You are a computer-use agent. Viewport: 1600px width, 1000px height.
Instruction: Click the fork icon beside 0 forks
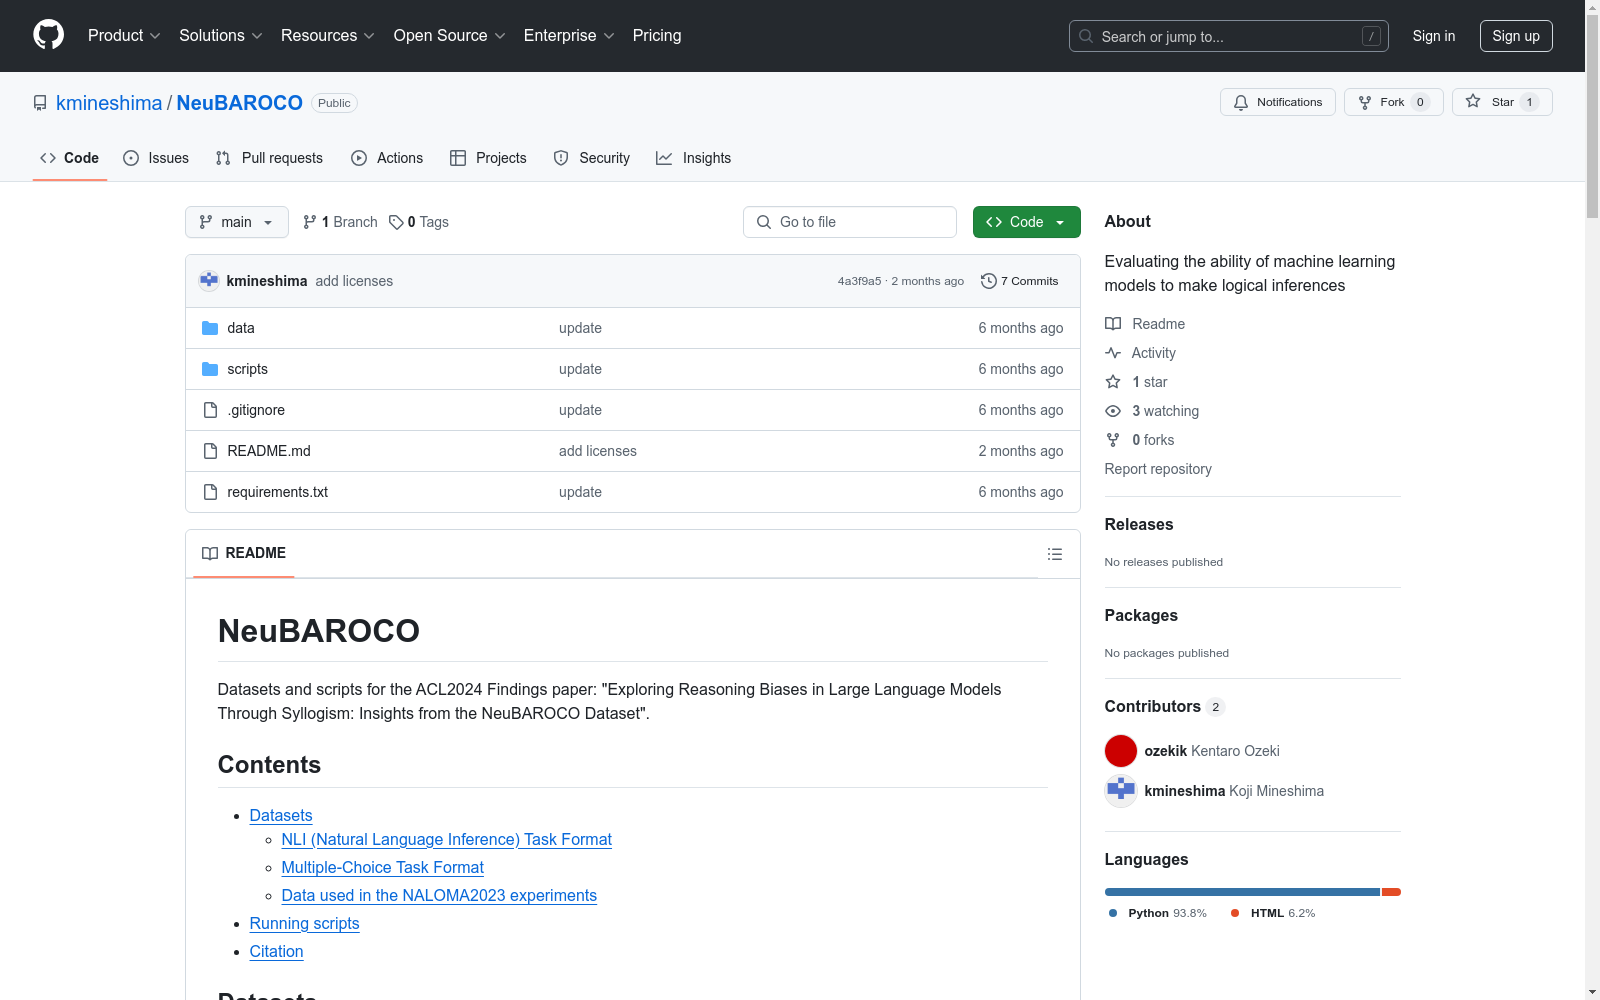tap(1113, 440)
